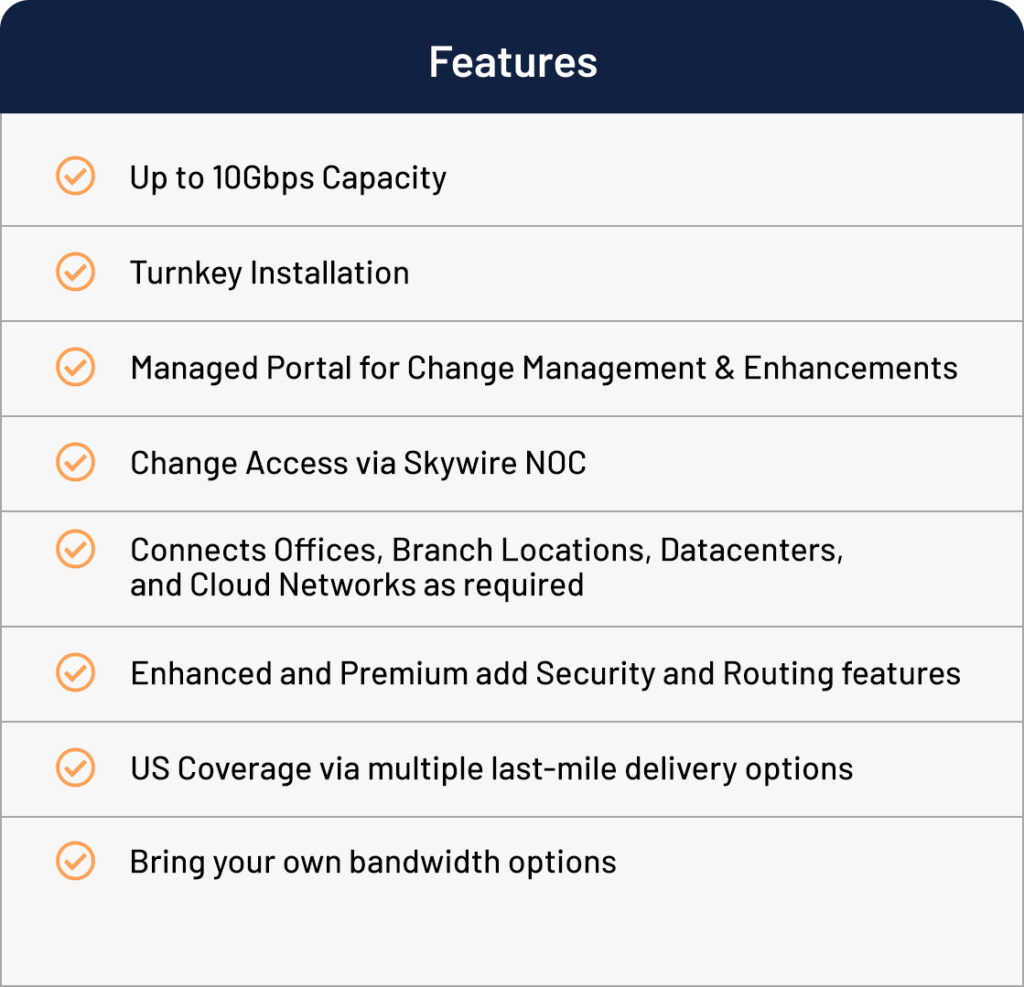Click checkmark icon beside Up to 10Gbps Capacity
Screen dimensions: 1024x987
pos(75,176)
